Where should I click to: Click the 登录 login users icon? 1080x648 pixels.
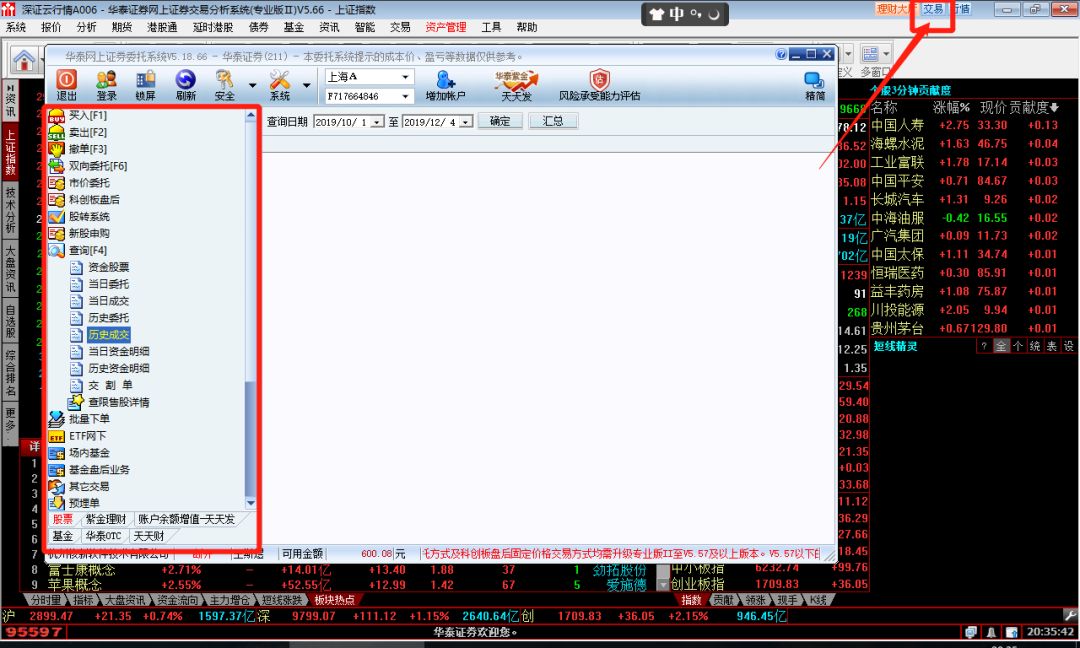[x=106, y=80]
